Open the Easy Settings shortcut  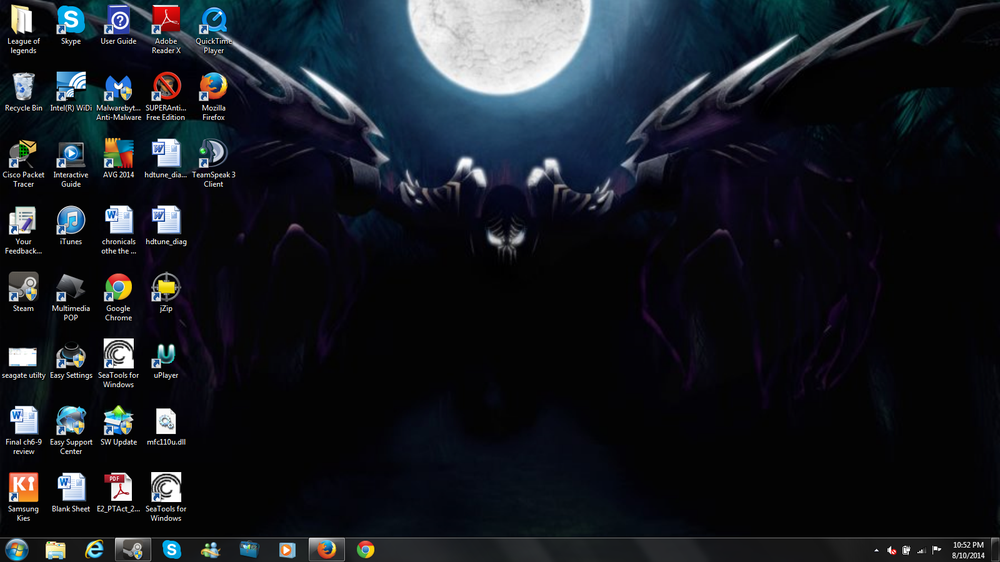click(x=71, y=360)
